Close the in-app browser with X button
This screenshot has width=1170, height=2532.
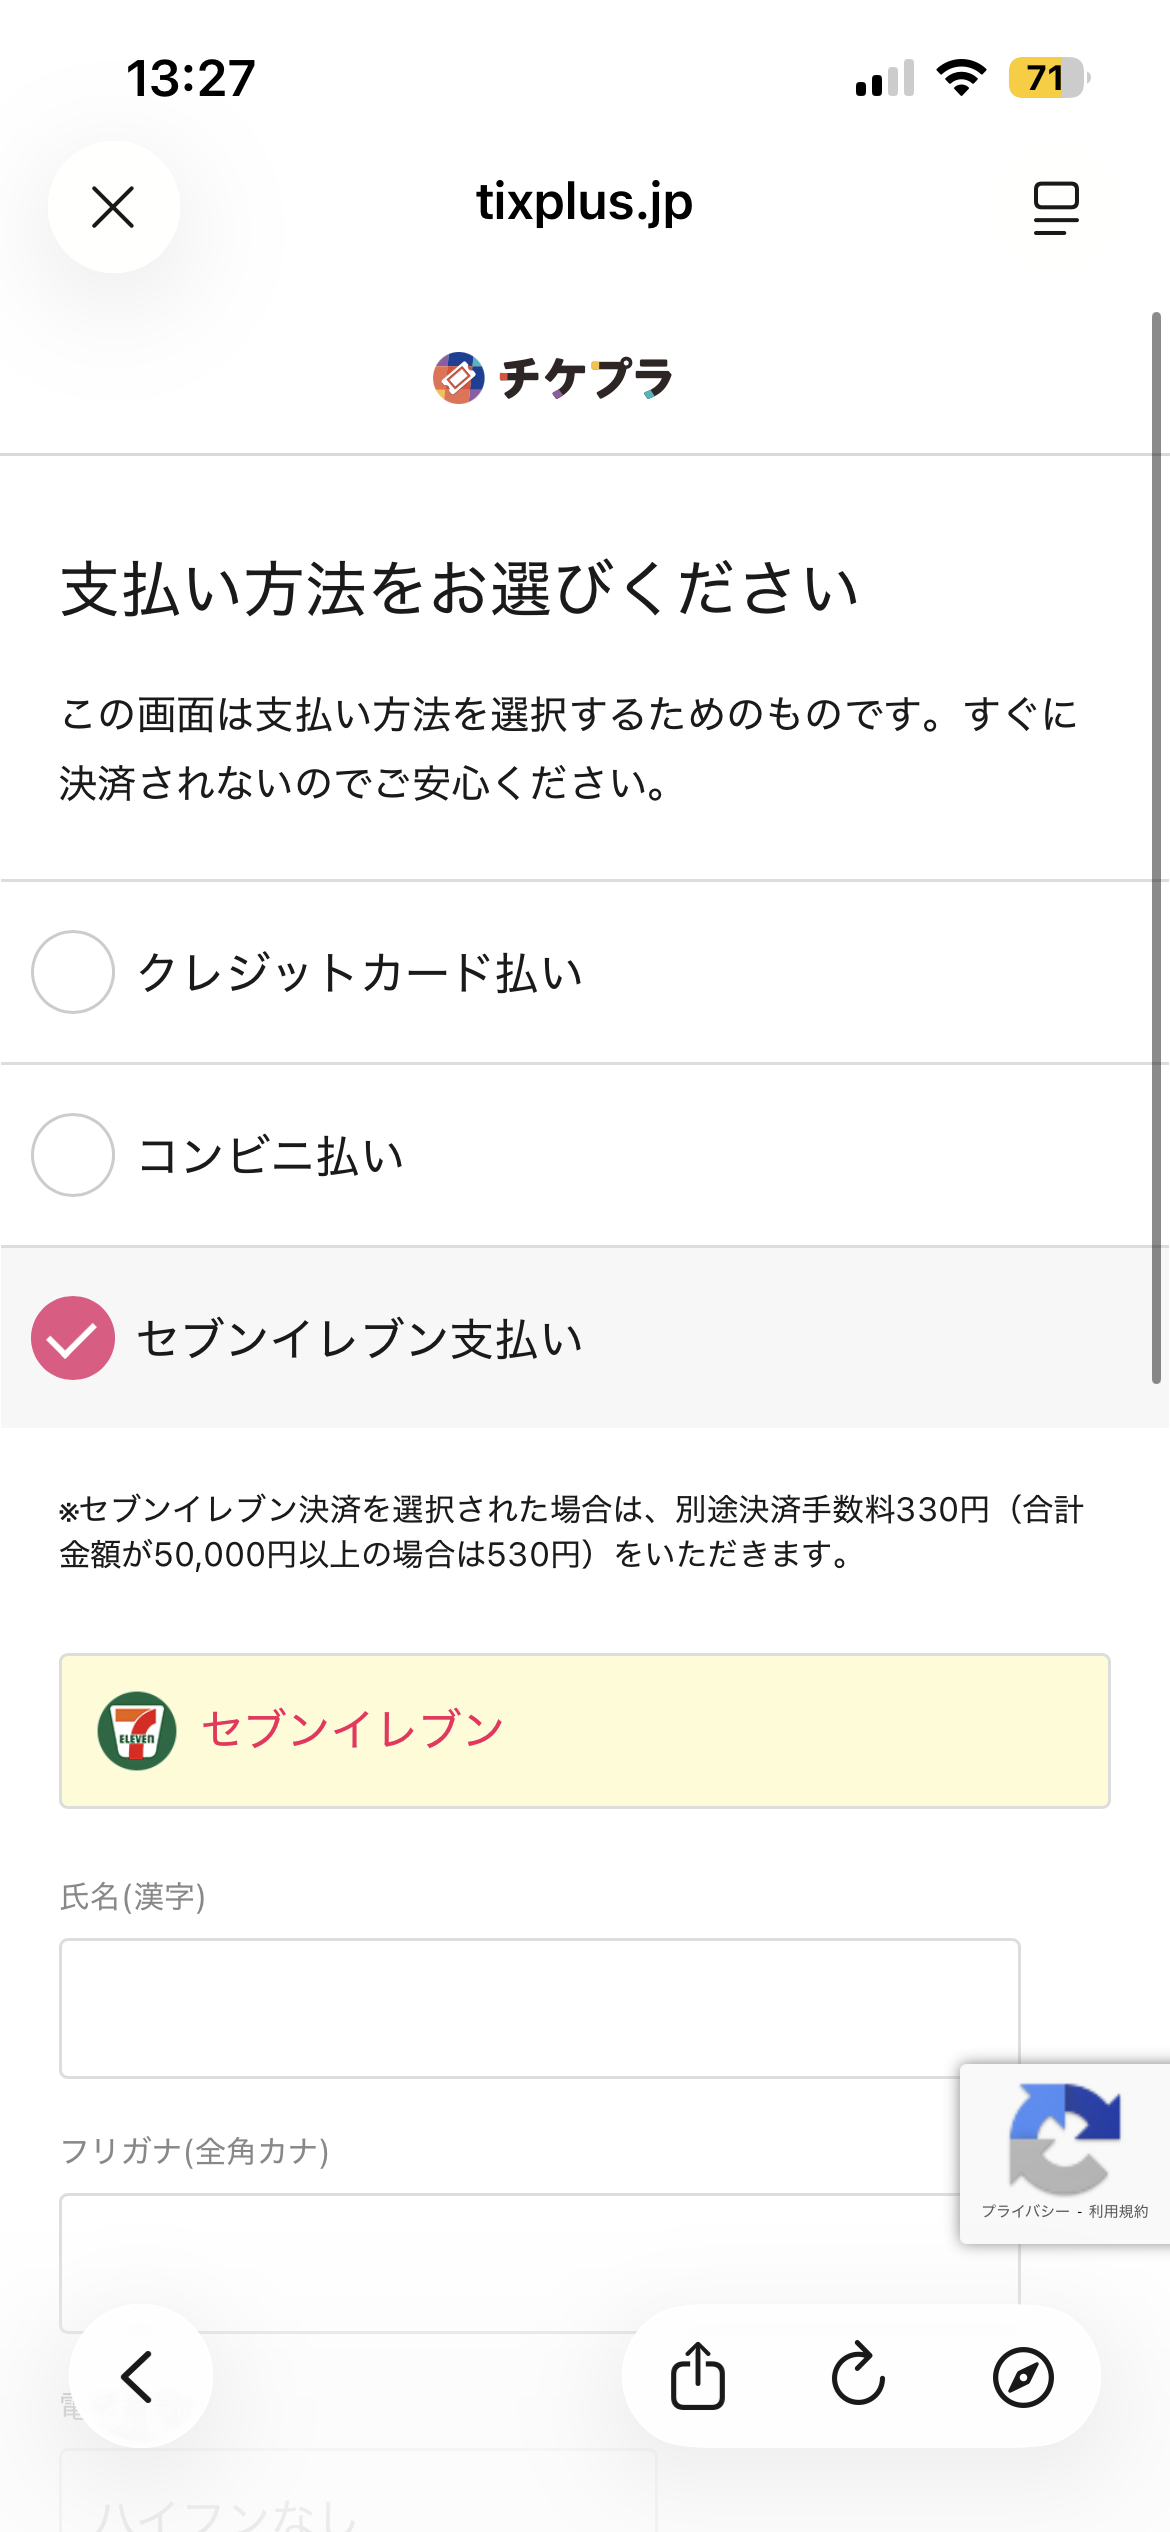[x=113, y=207]
